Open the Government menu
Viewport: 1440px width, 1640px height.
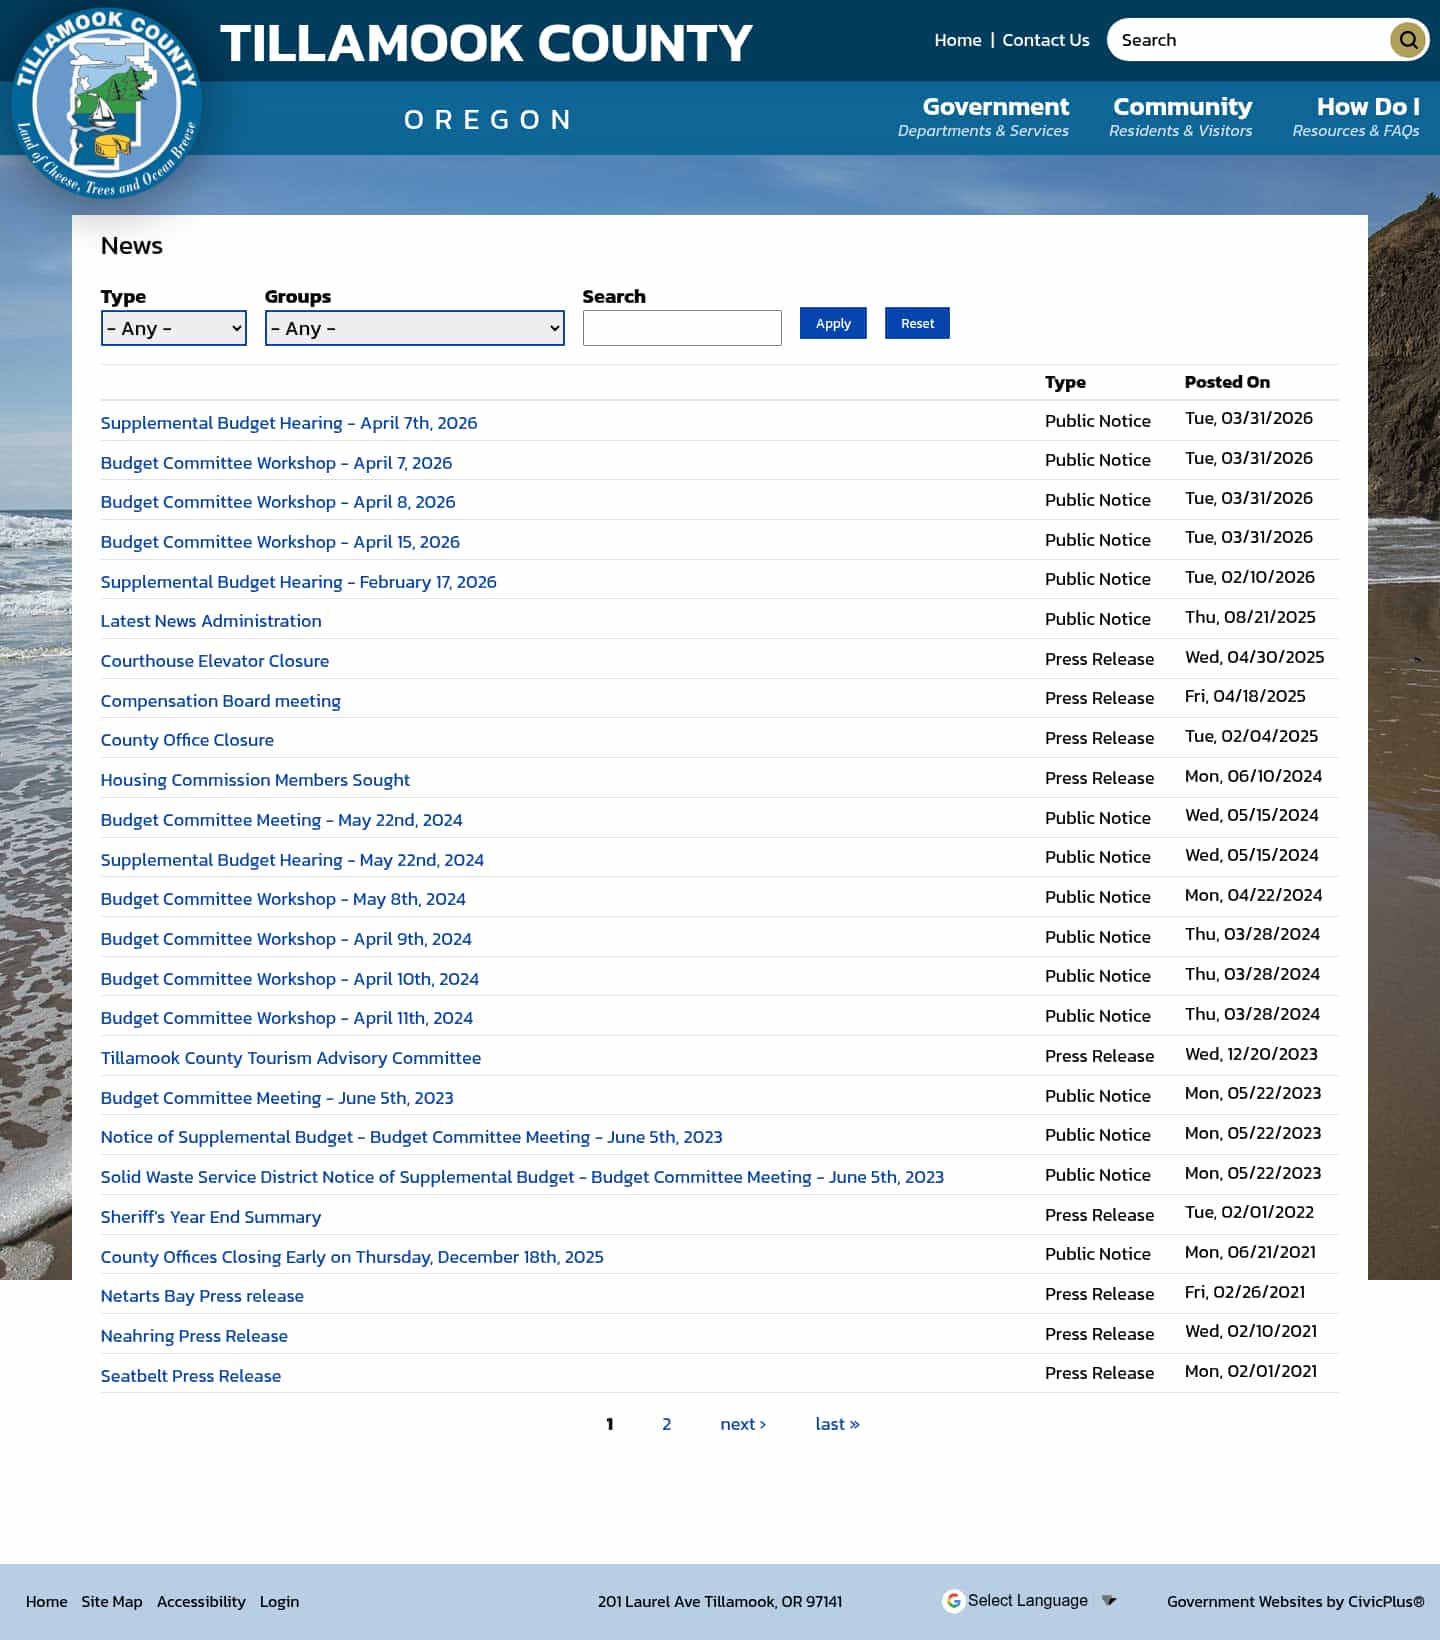[983, 117]
